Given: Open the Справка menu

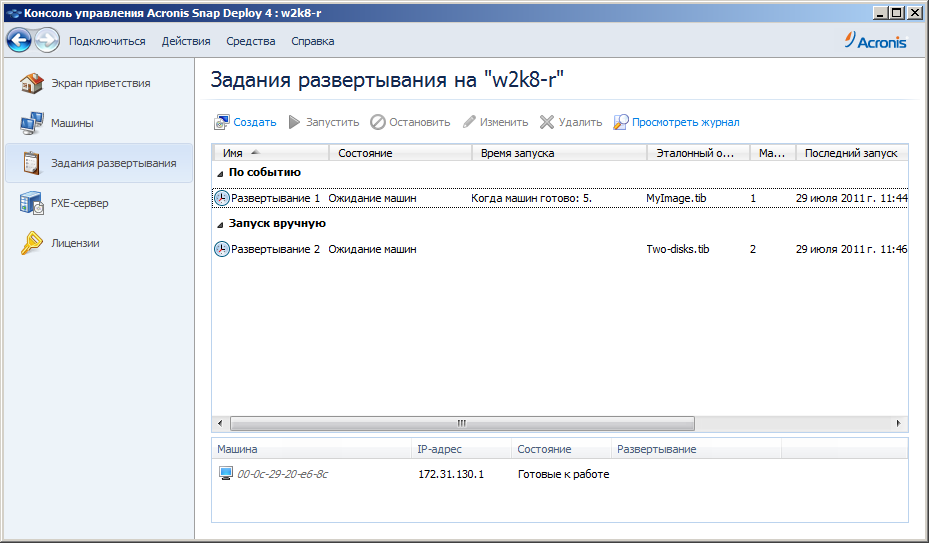Looking at the screenshot, I should [x=313, y=41].
